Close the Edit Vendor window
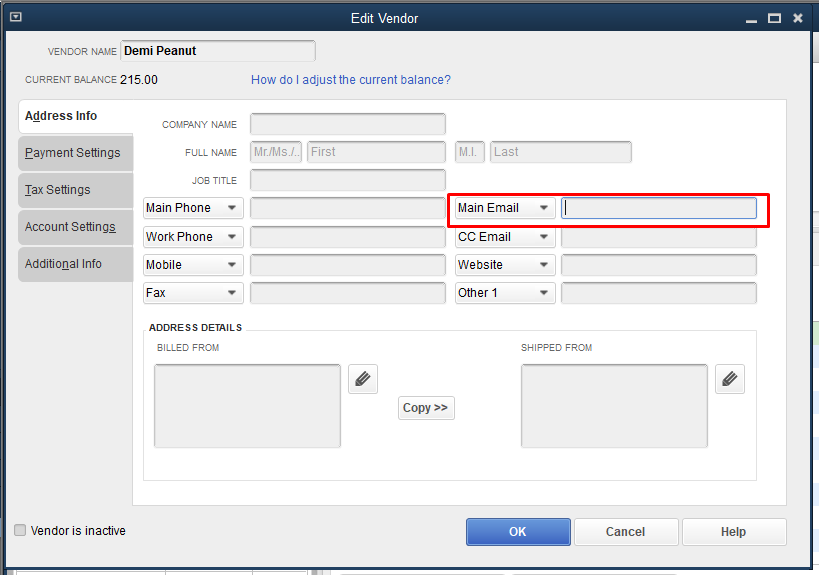819x575 pixels. [x=798, y=18]
